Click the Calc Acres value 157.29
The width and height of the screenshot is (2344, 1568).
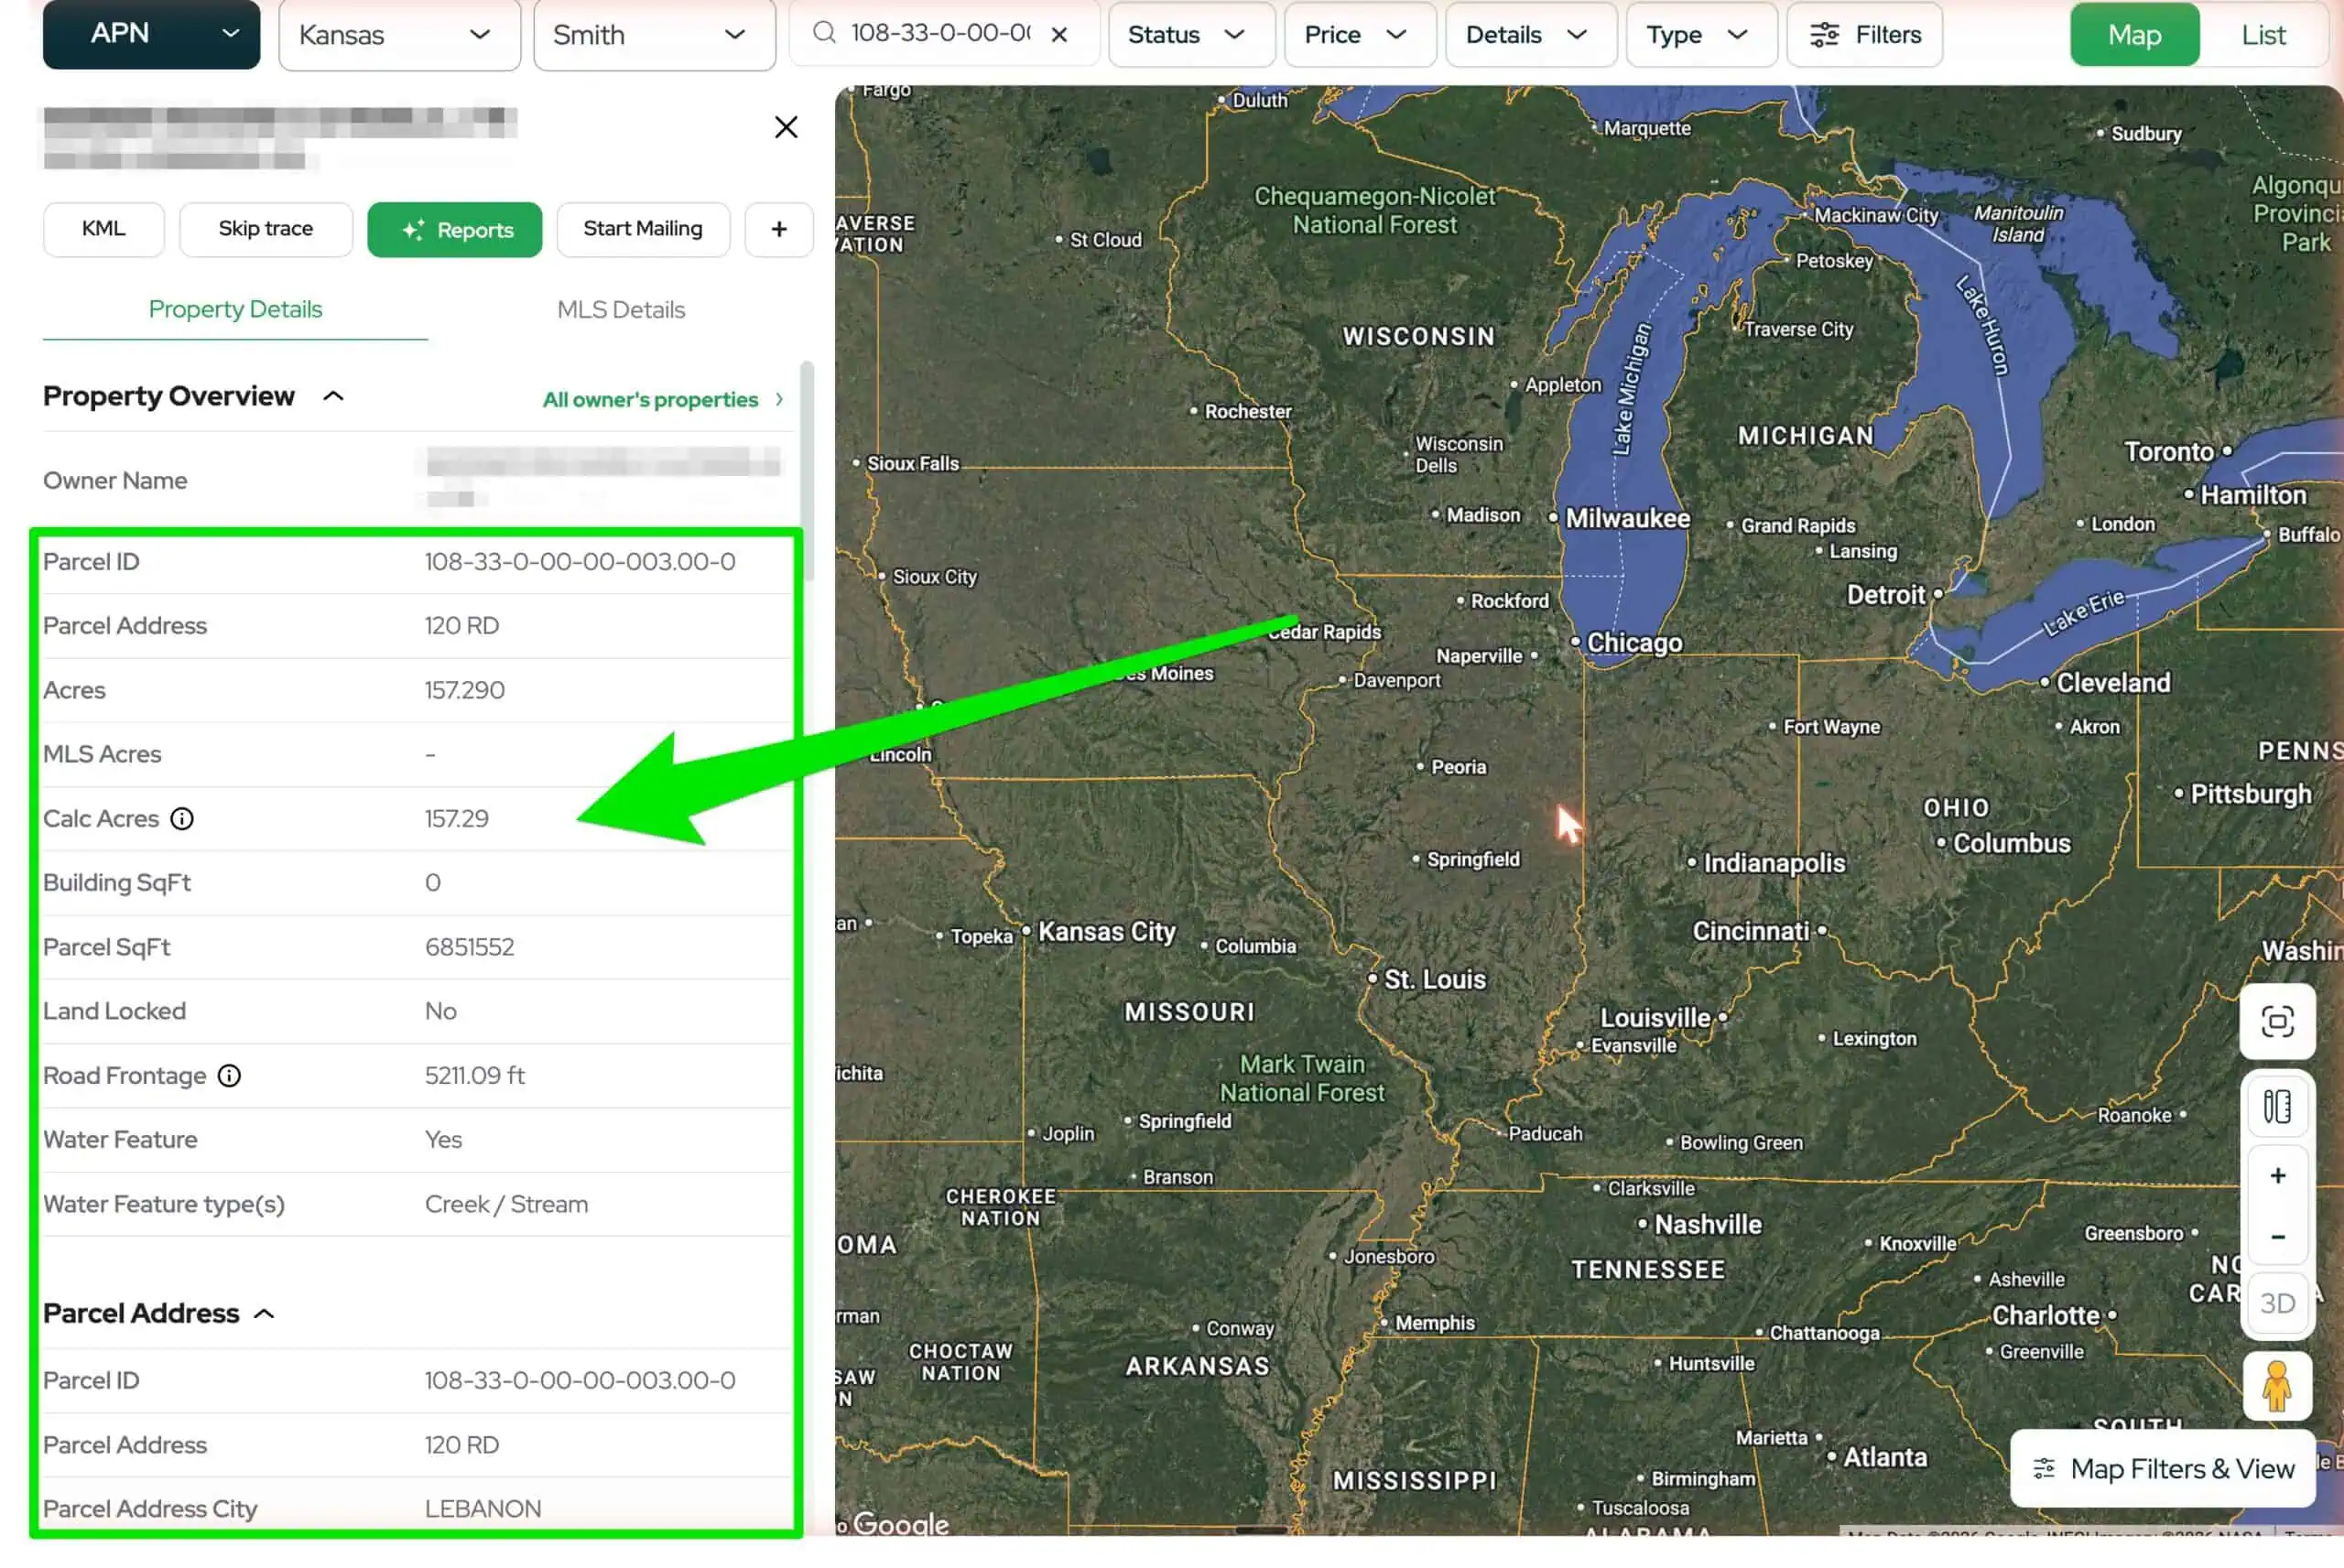click(457, 819)
